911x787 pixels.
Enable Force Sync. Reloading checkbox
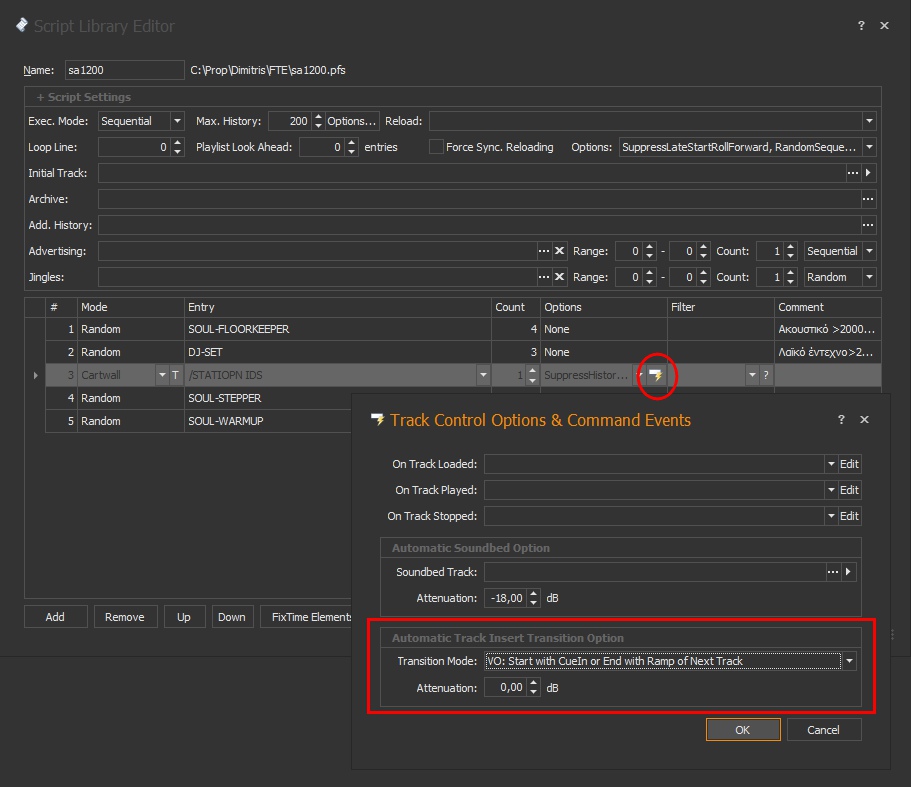coord(436,147)
